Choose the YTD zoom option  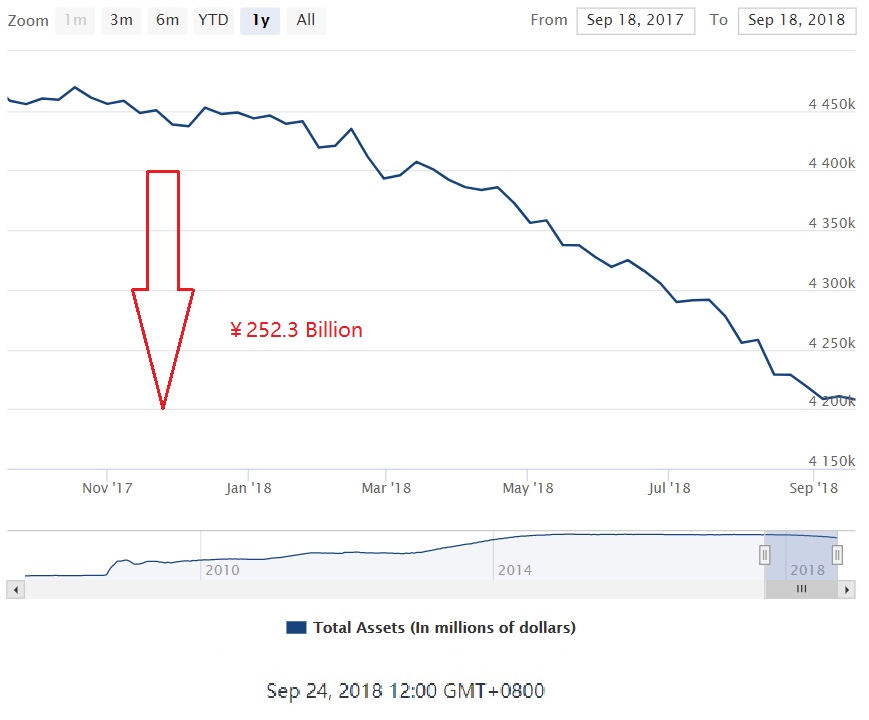point(212,20)
